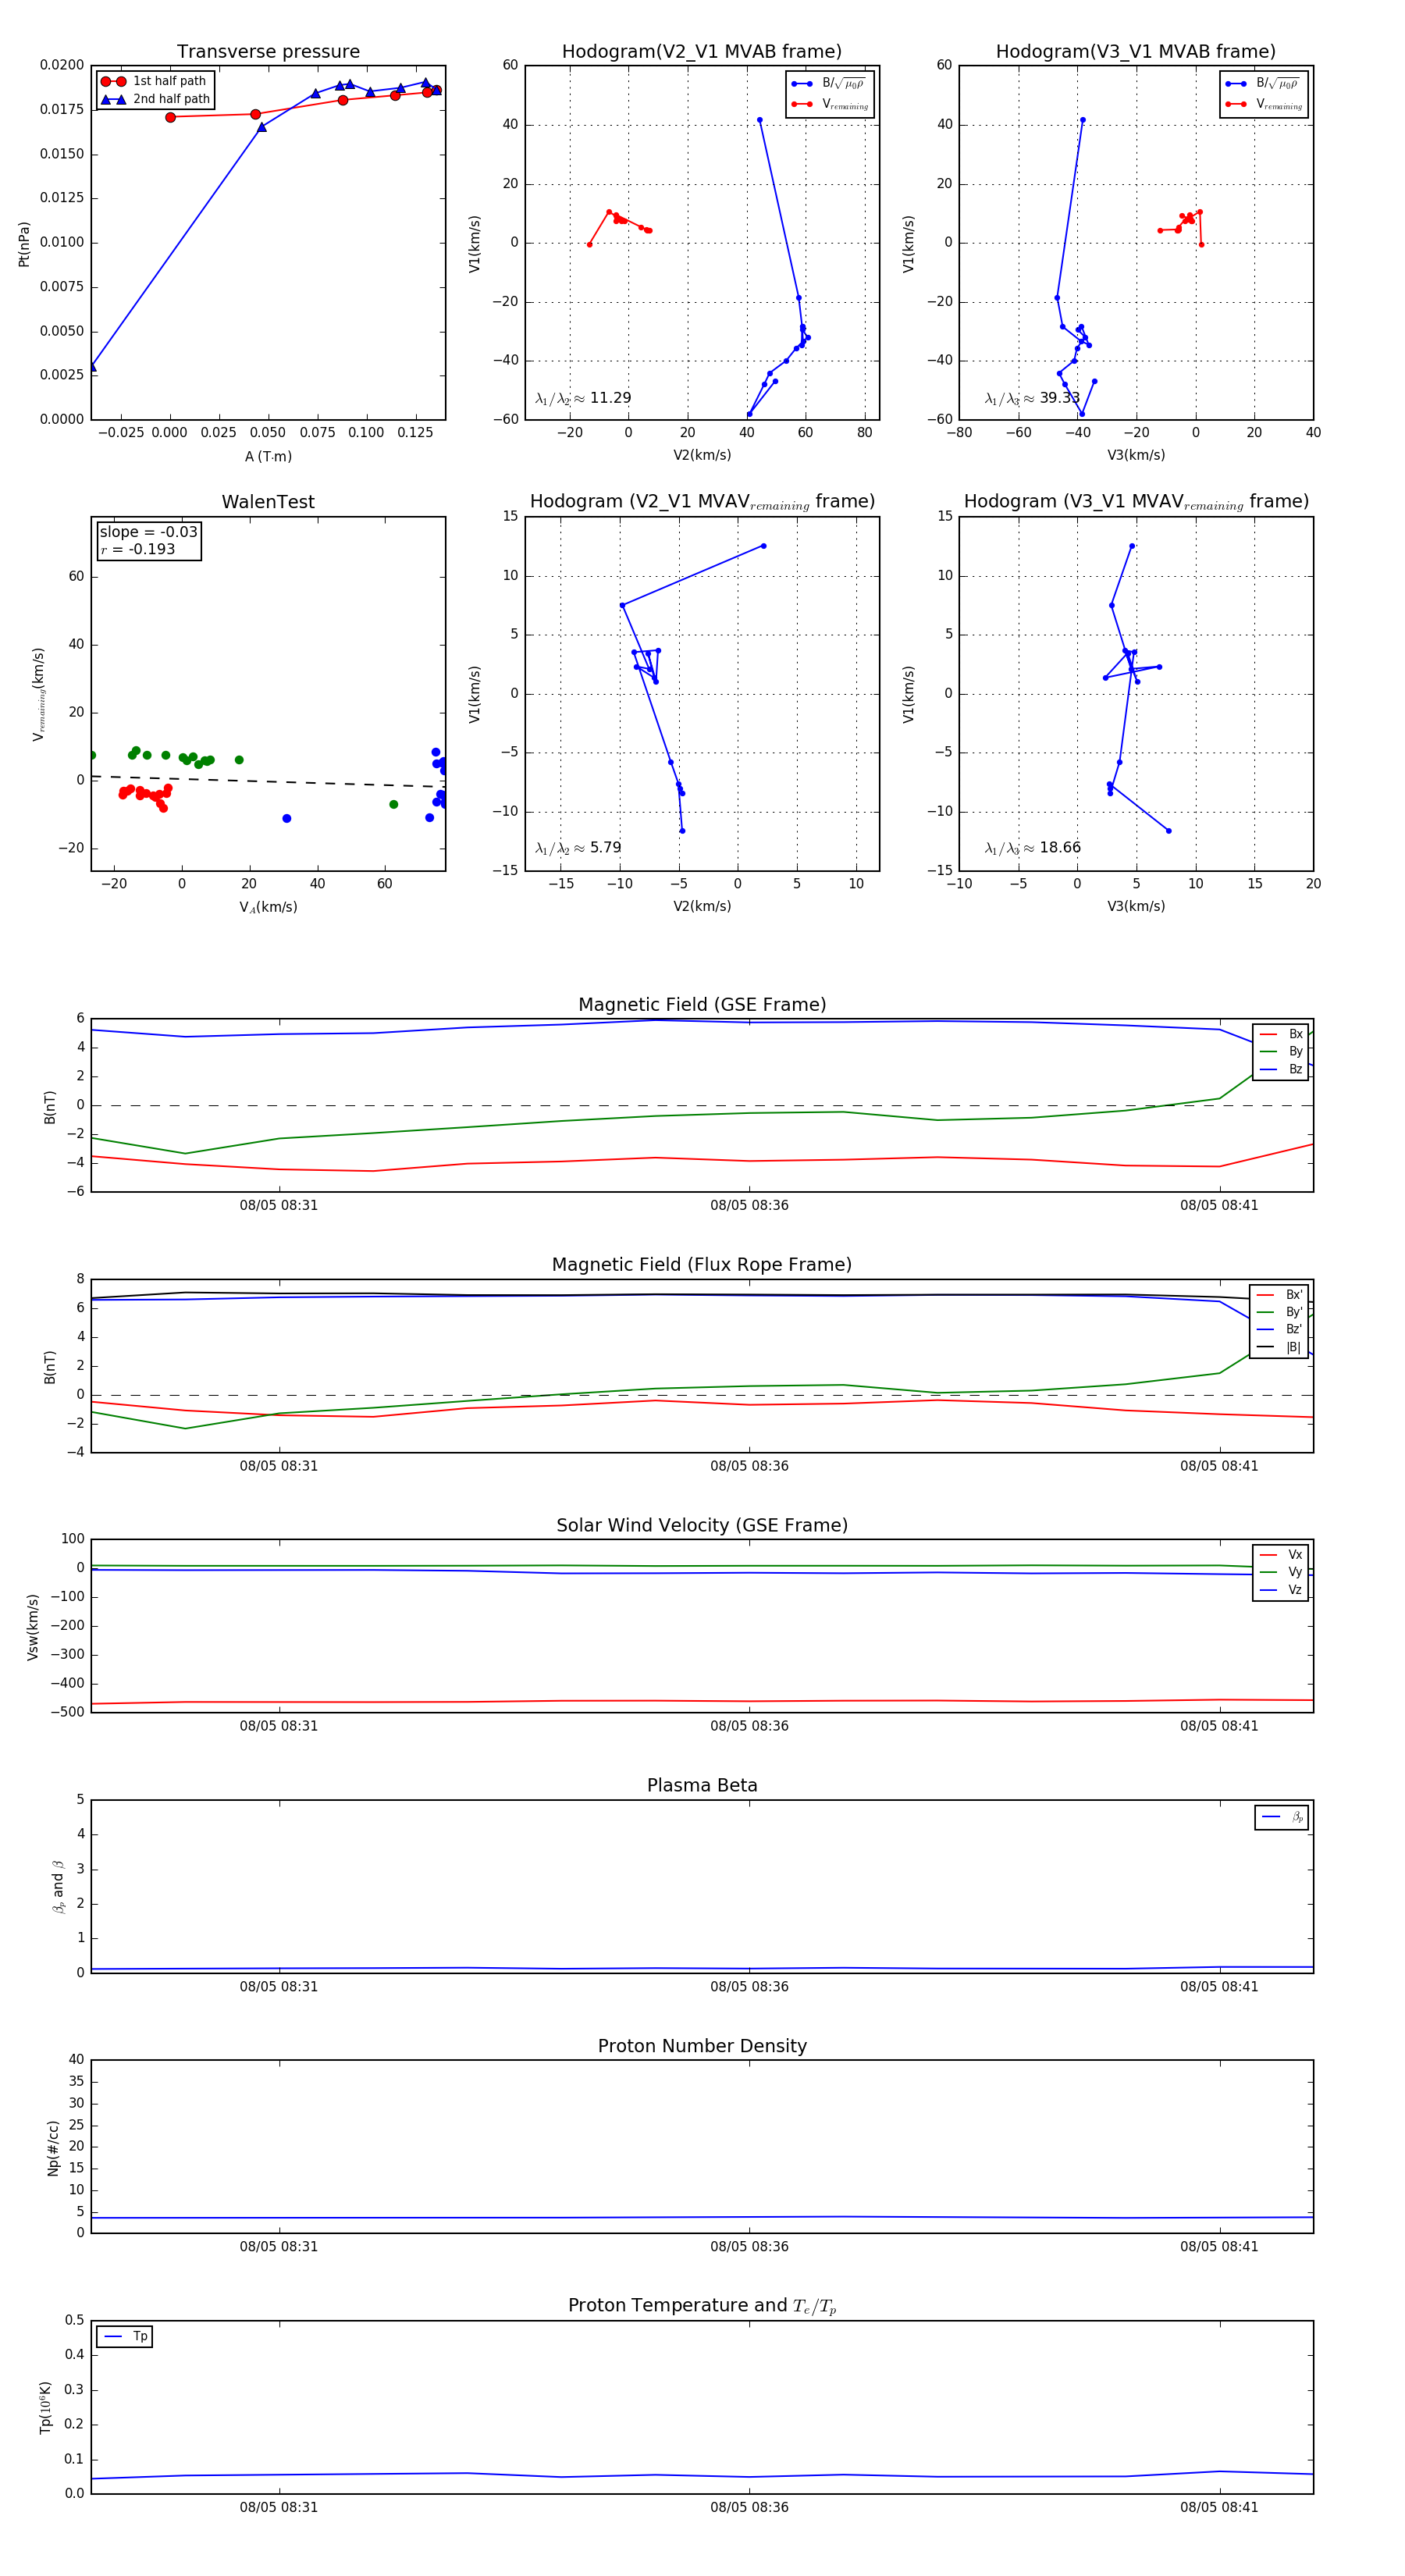The width and height of the screenshot is (1405, 2576).
Task: Click the '08/05 08:31' tick under GSE magnetic field
Action: [279, 1205]
